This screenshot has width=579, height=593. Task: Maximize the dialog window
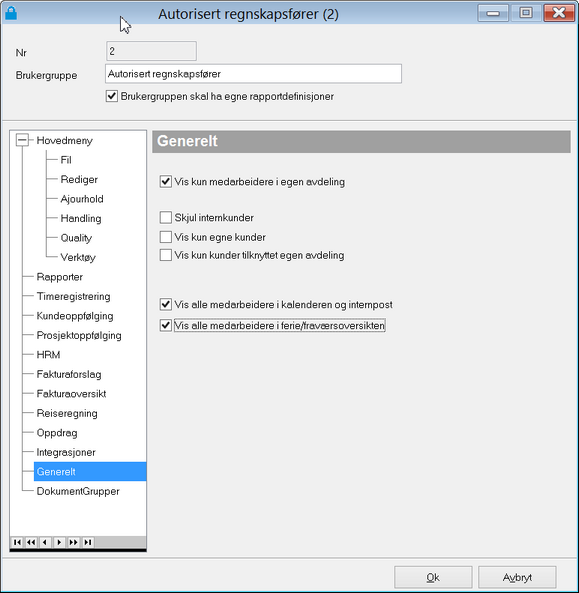pyautogui.click(x=526, y=13)
